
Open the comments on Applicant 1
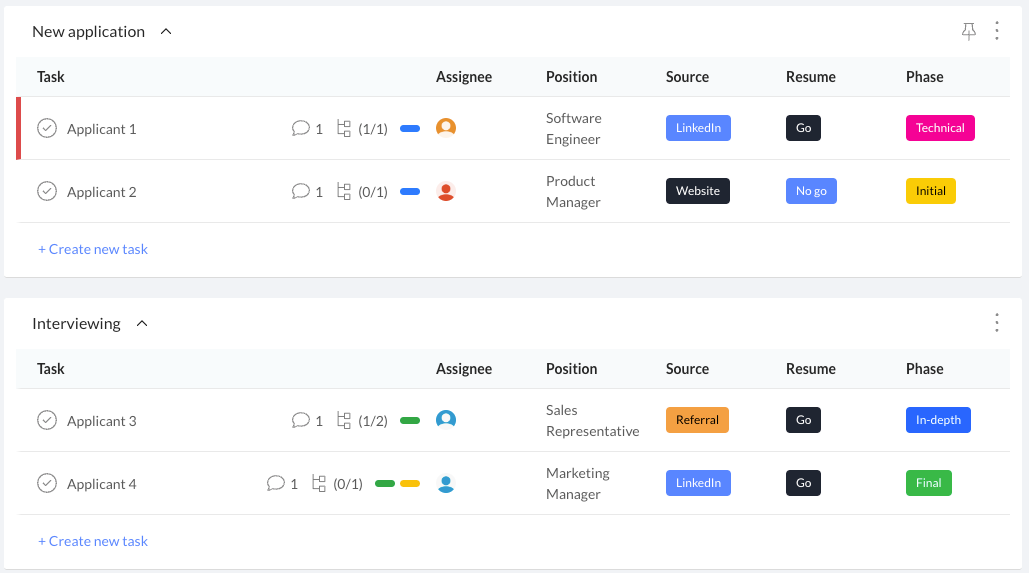point(301,129)
